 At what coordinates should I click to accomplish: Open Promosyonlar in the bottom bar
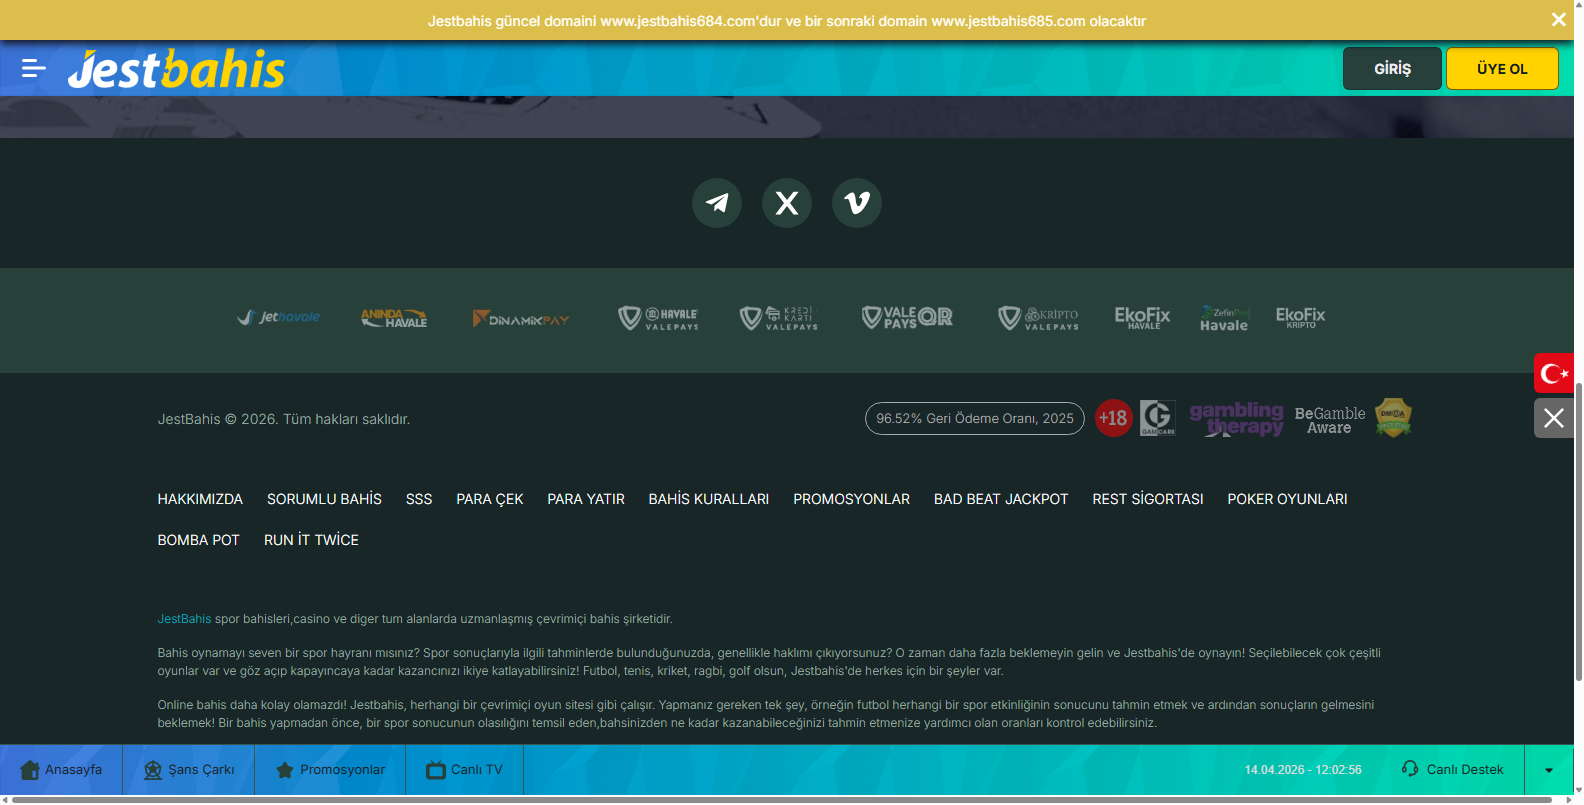coord(330,770)
